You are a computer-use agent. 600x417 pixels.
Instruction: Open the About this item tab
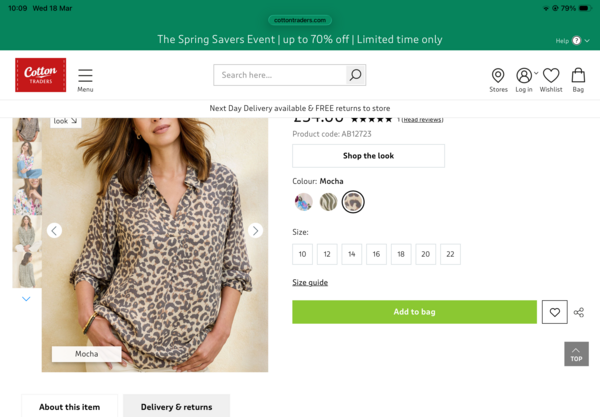click(x=70, y=406)
